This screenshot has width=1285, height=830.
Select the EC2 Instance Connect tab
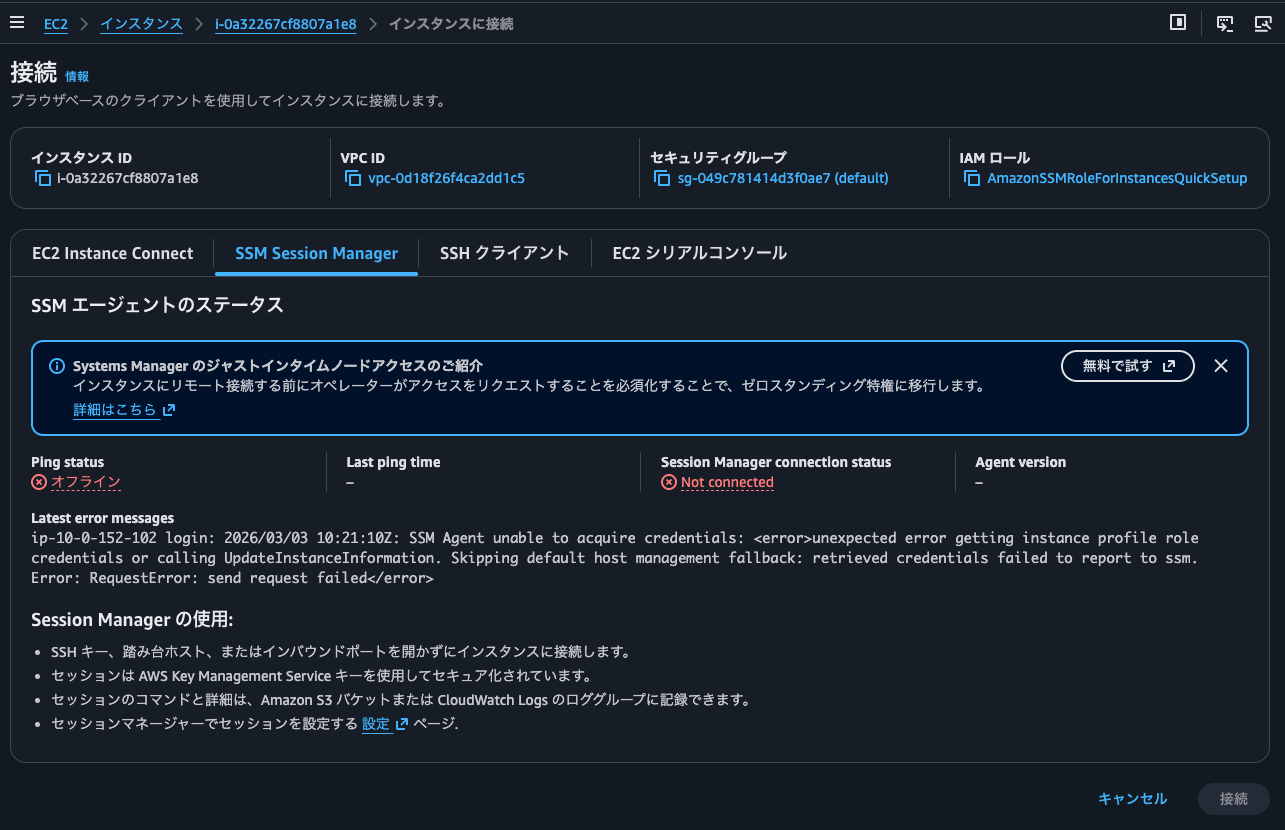113,253
